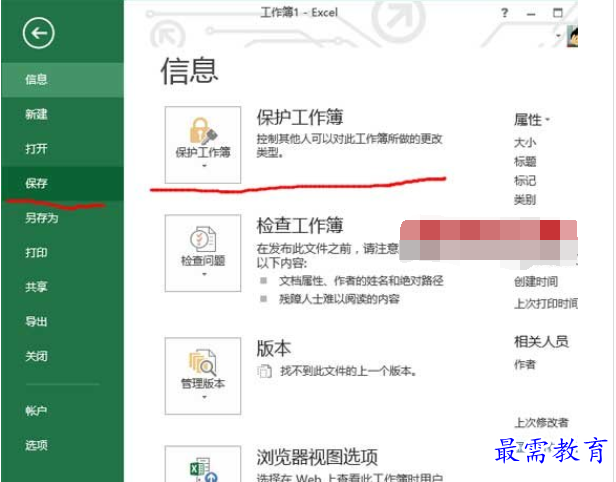Open 导出 in the sidebar

point(62,322)
